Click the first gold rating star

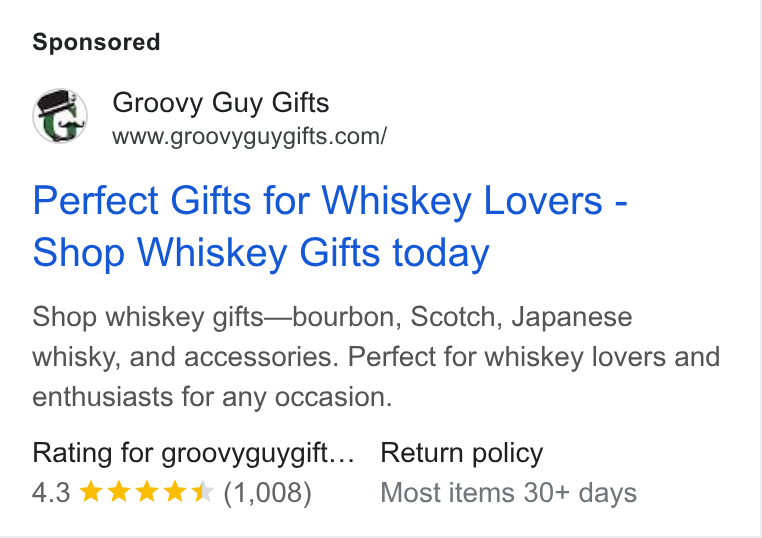pyautogui.click(x=90, y=491)
